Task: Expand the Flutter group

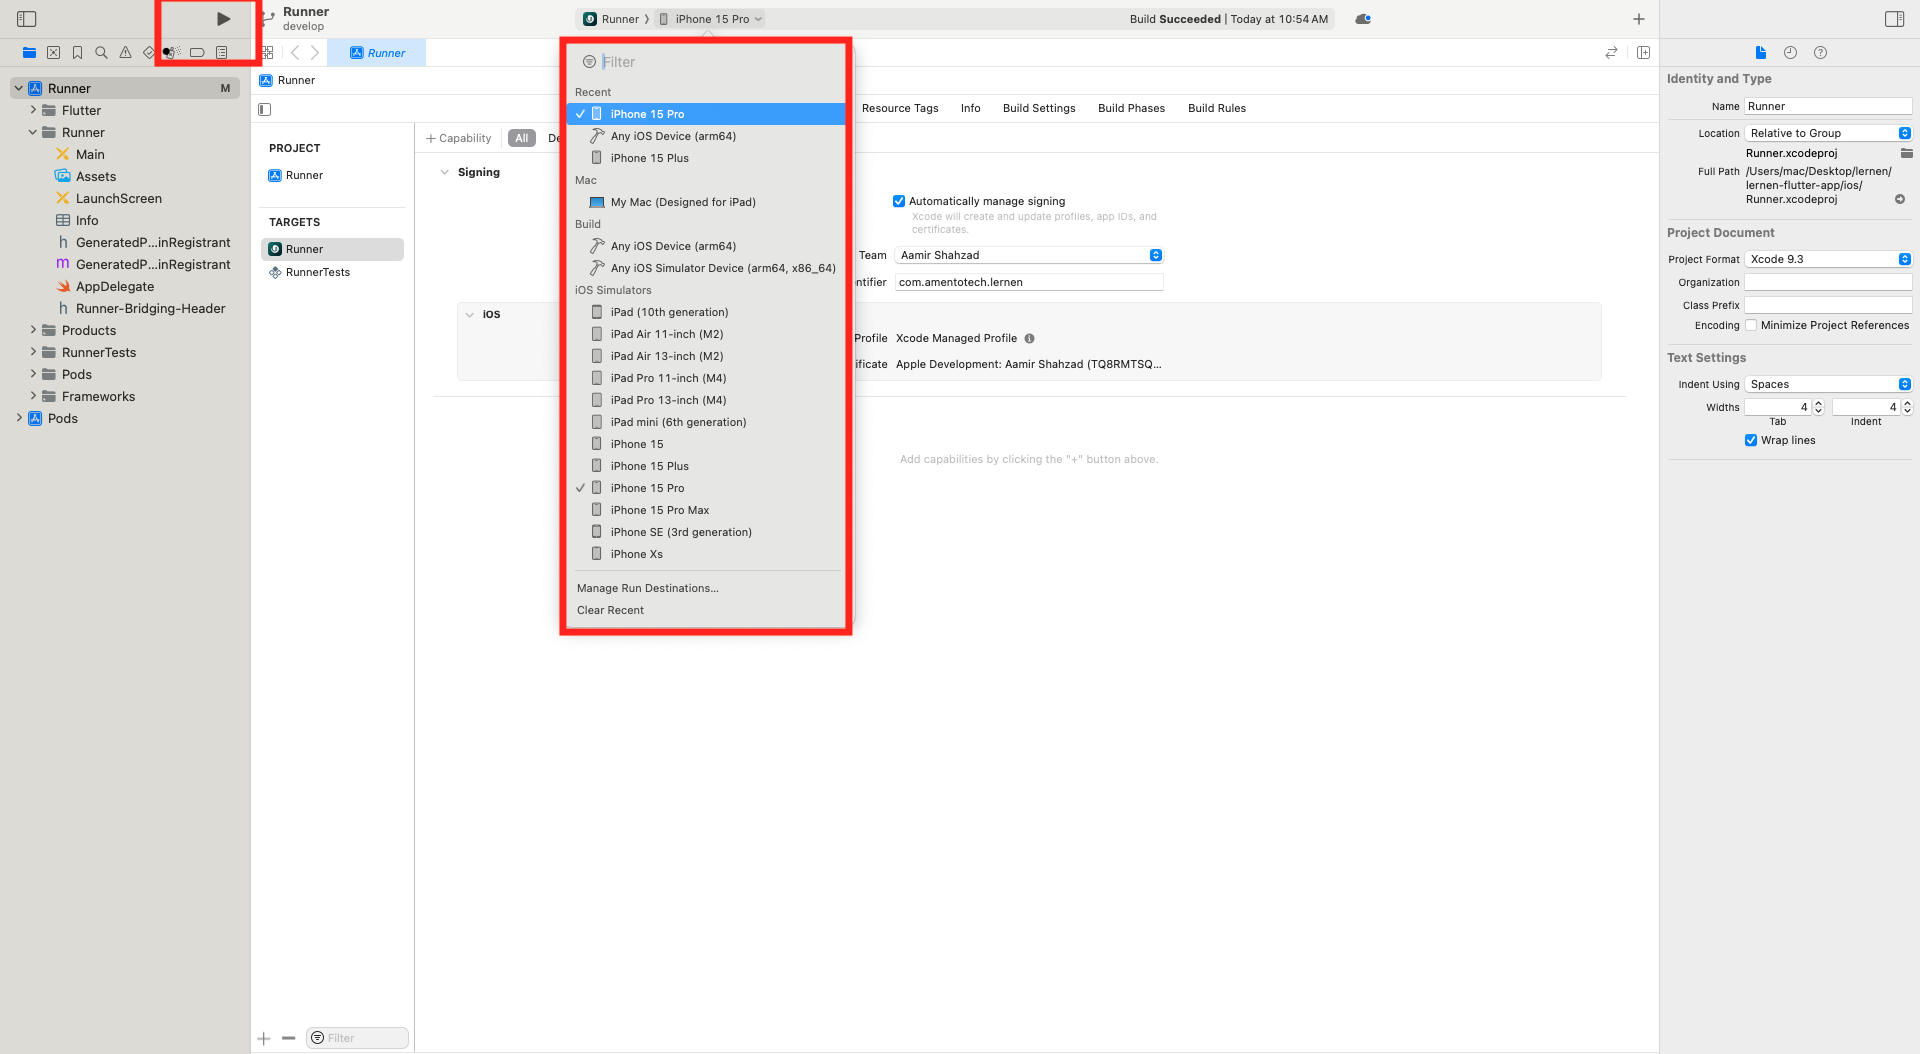Action: coord(33,110)
